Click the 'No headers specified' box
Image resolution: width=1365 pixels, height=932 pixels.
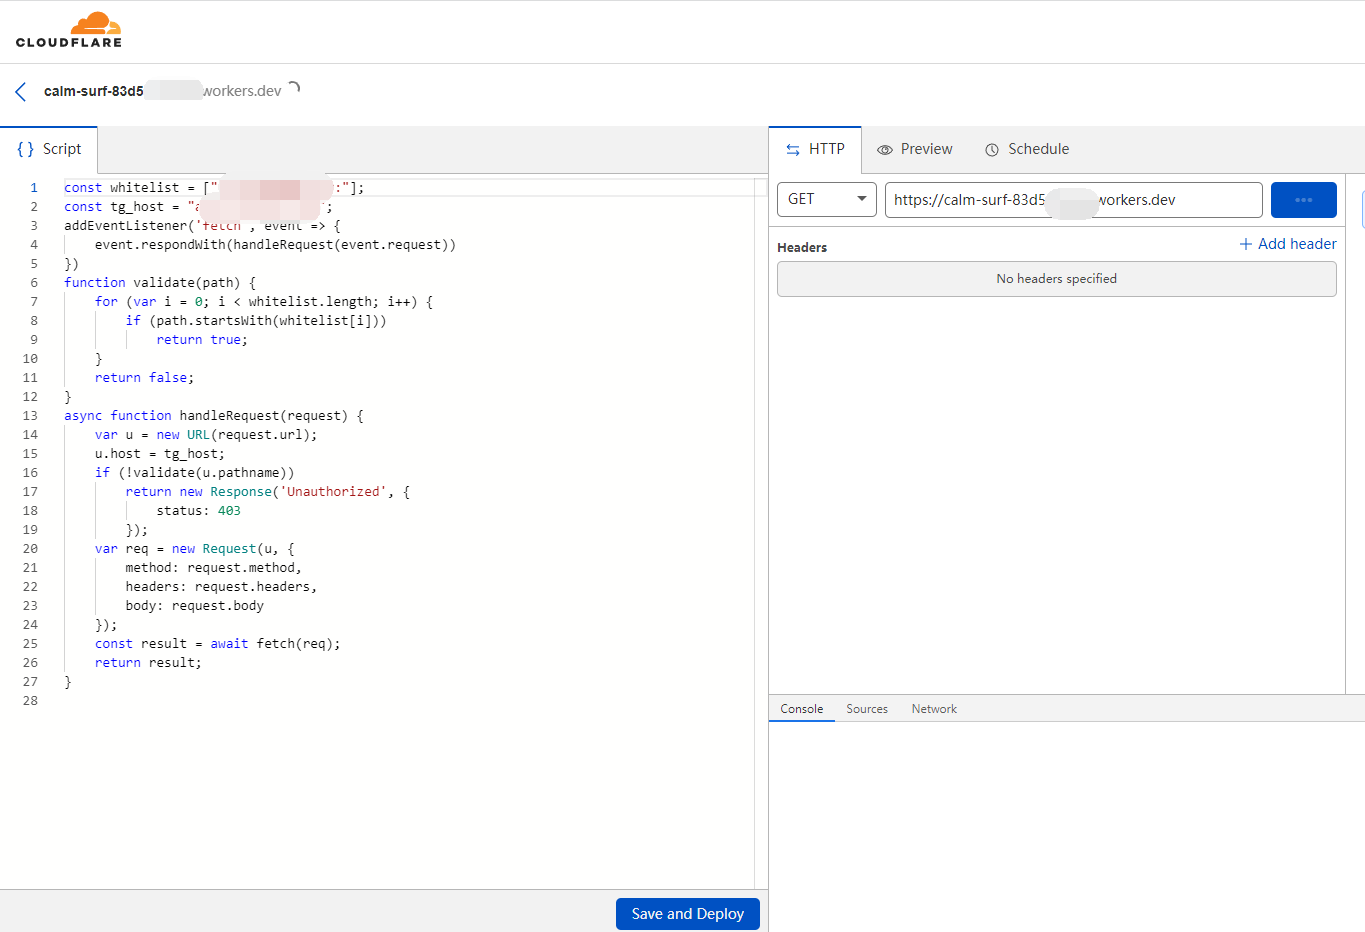click(1057, 279)
